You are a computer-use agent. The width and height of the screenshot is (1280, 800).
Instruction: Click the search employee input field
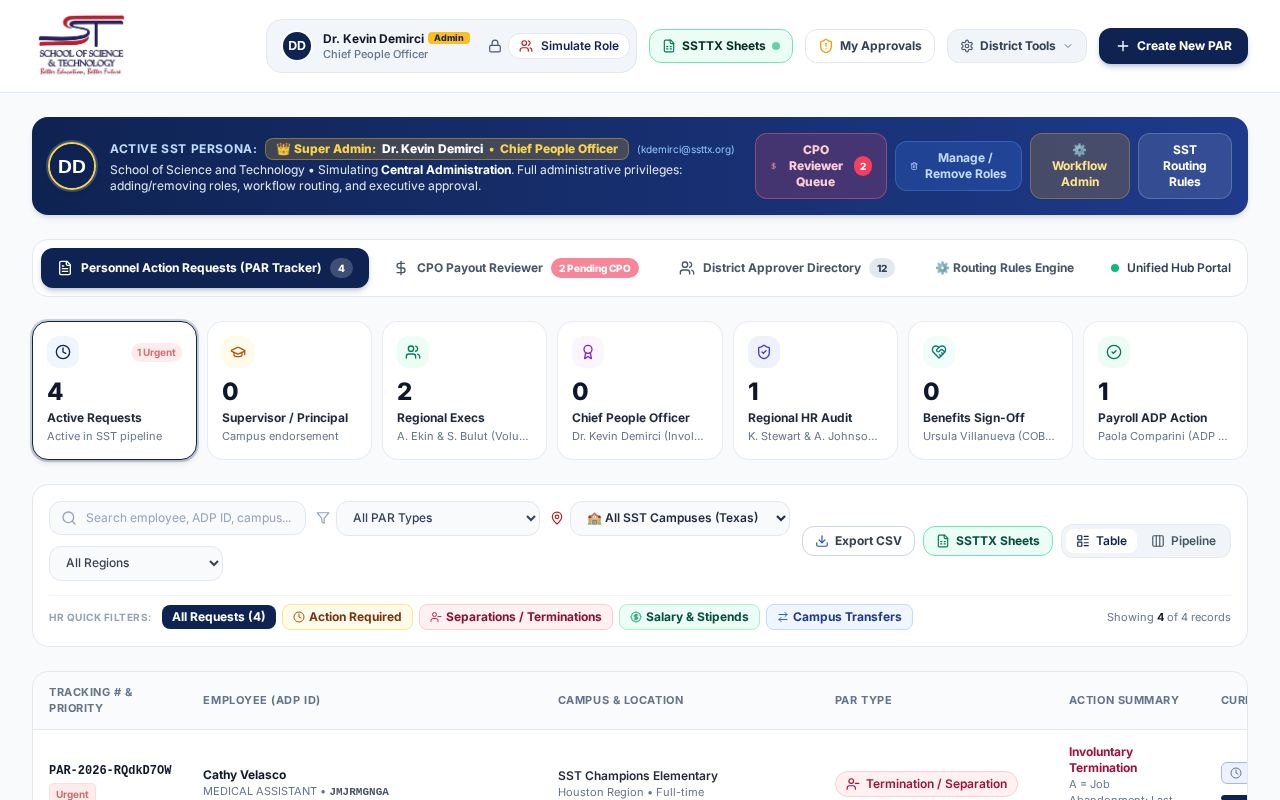pyautogui.click(x=177, y=518)
